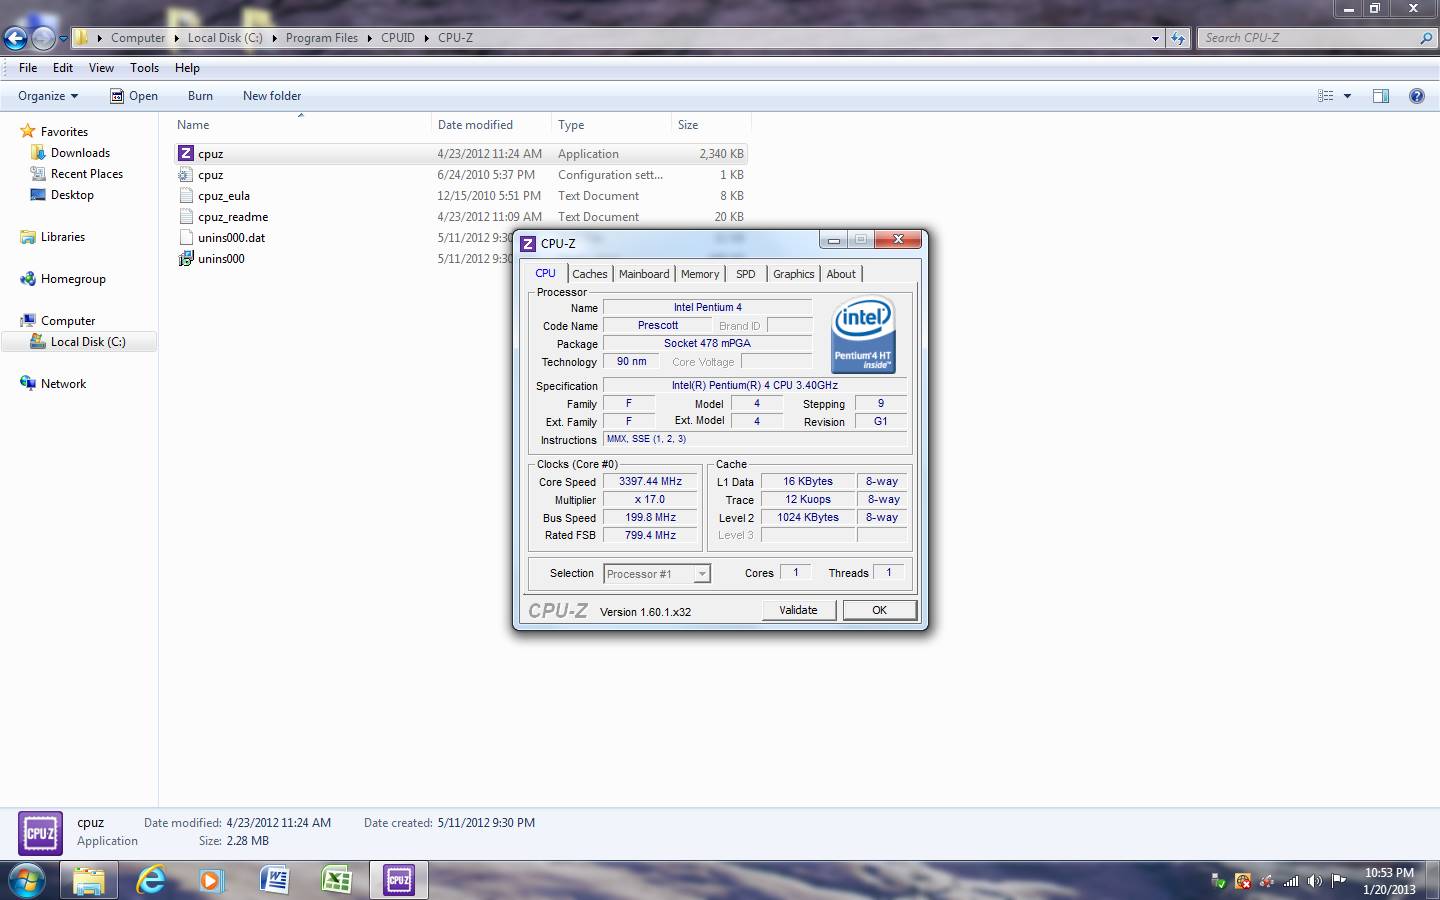1440x900 pixels.
Task: Open the view options dropdown arrow
Action: tap(1347, 96)
